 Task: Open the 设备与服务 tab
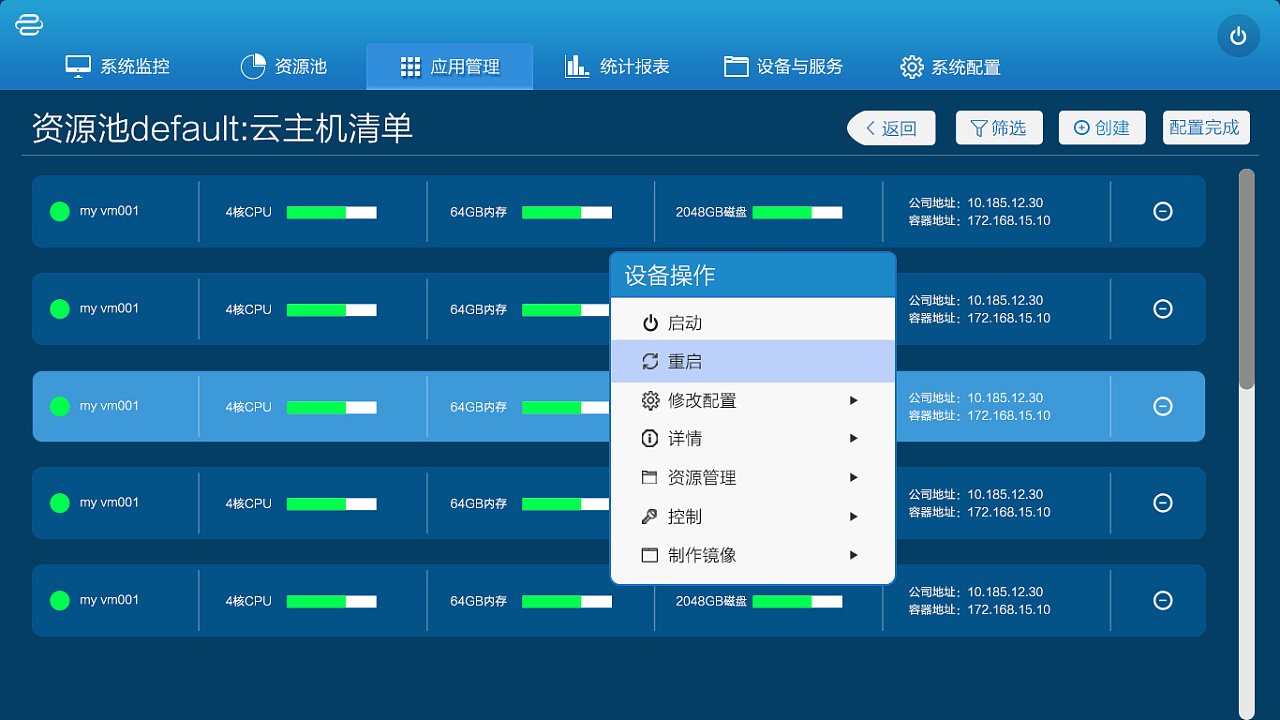coord(784,67)
